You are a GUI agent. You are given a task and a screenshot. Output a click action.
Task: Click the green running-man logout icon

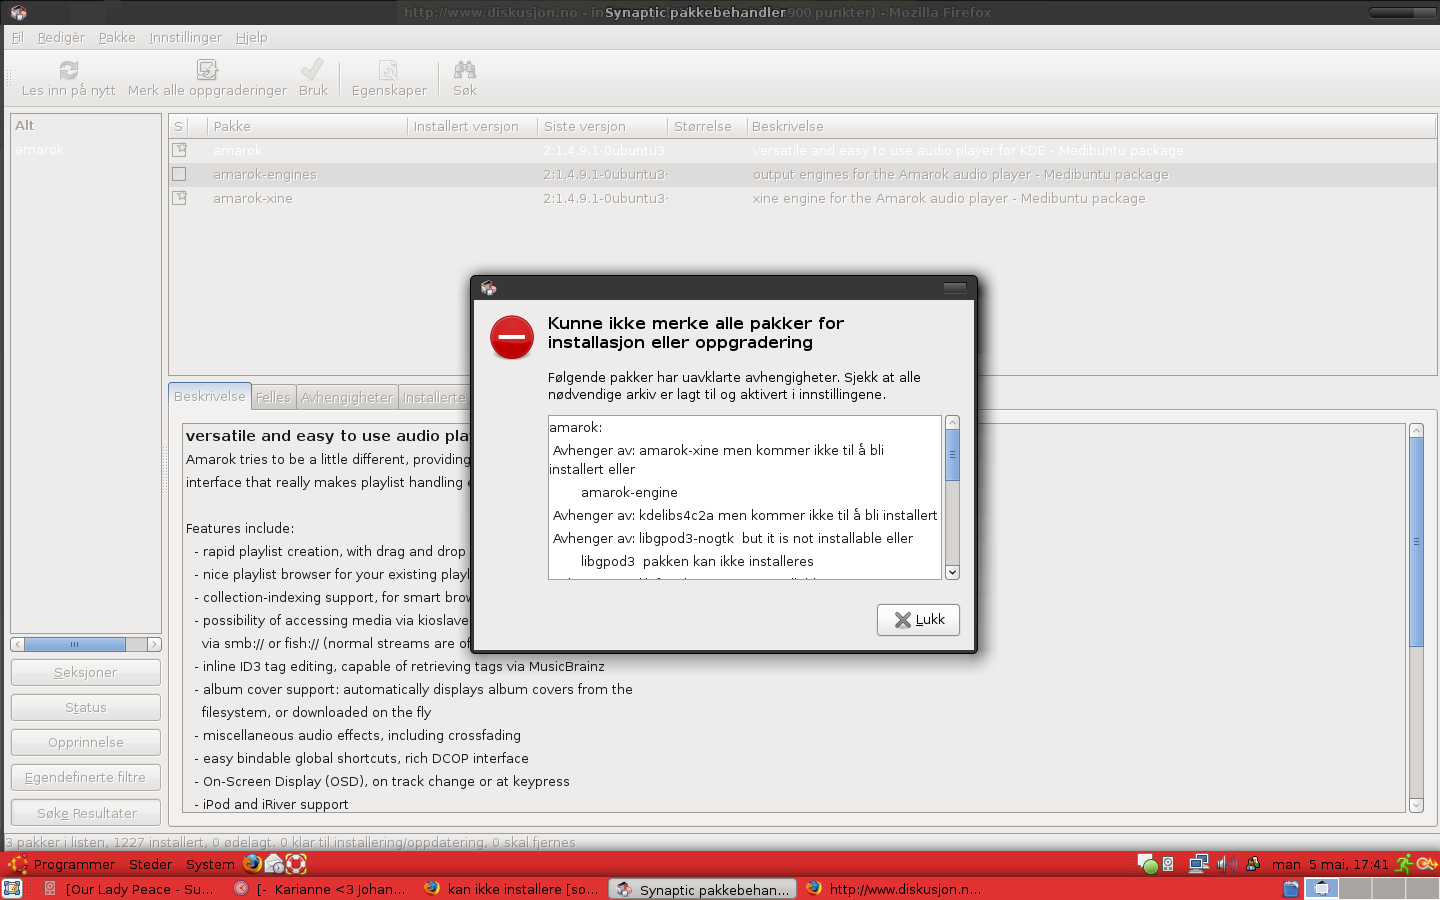click(1404, 863)
